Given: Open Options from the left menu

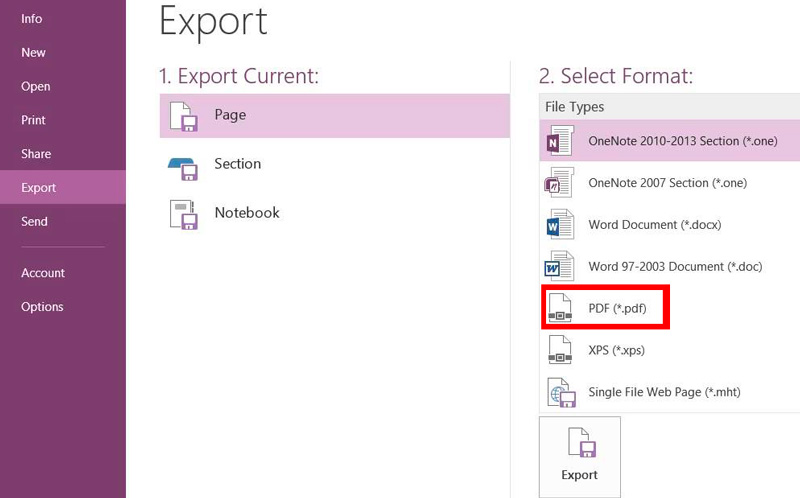Looking at the screenshot, I should (x=42, y=307).
